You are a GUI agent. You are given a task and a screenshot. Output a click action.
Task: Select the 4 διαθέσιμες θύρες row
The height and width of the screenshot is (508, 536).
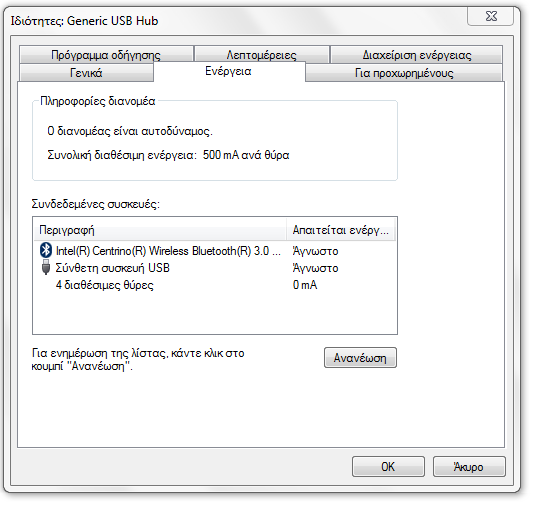pyautogui.click(x=215, y=285)
